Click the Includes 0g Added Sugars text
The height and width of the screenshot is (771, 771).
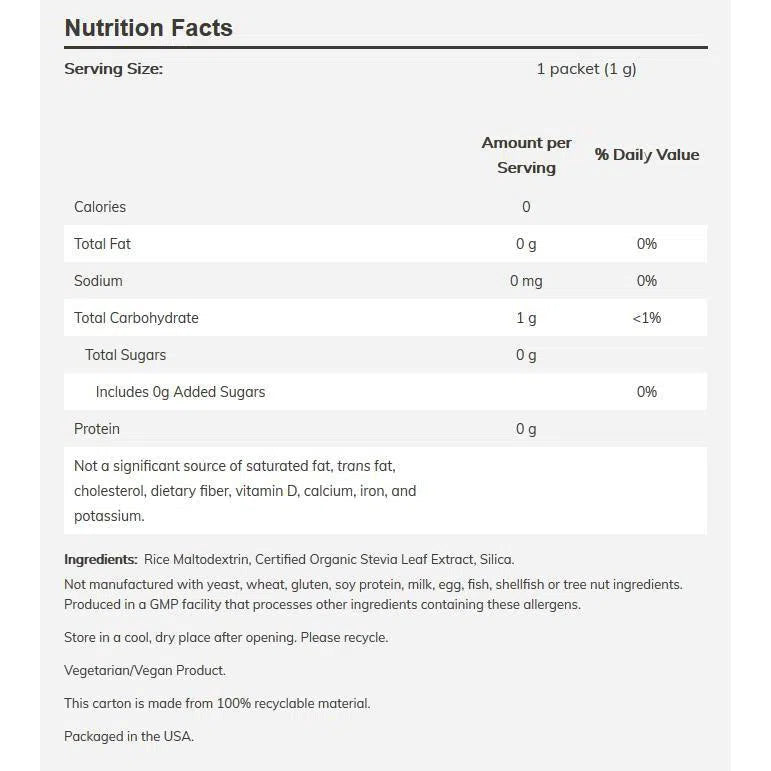pos(180,392)
